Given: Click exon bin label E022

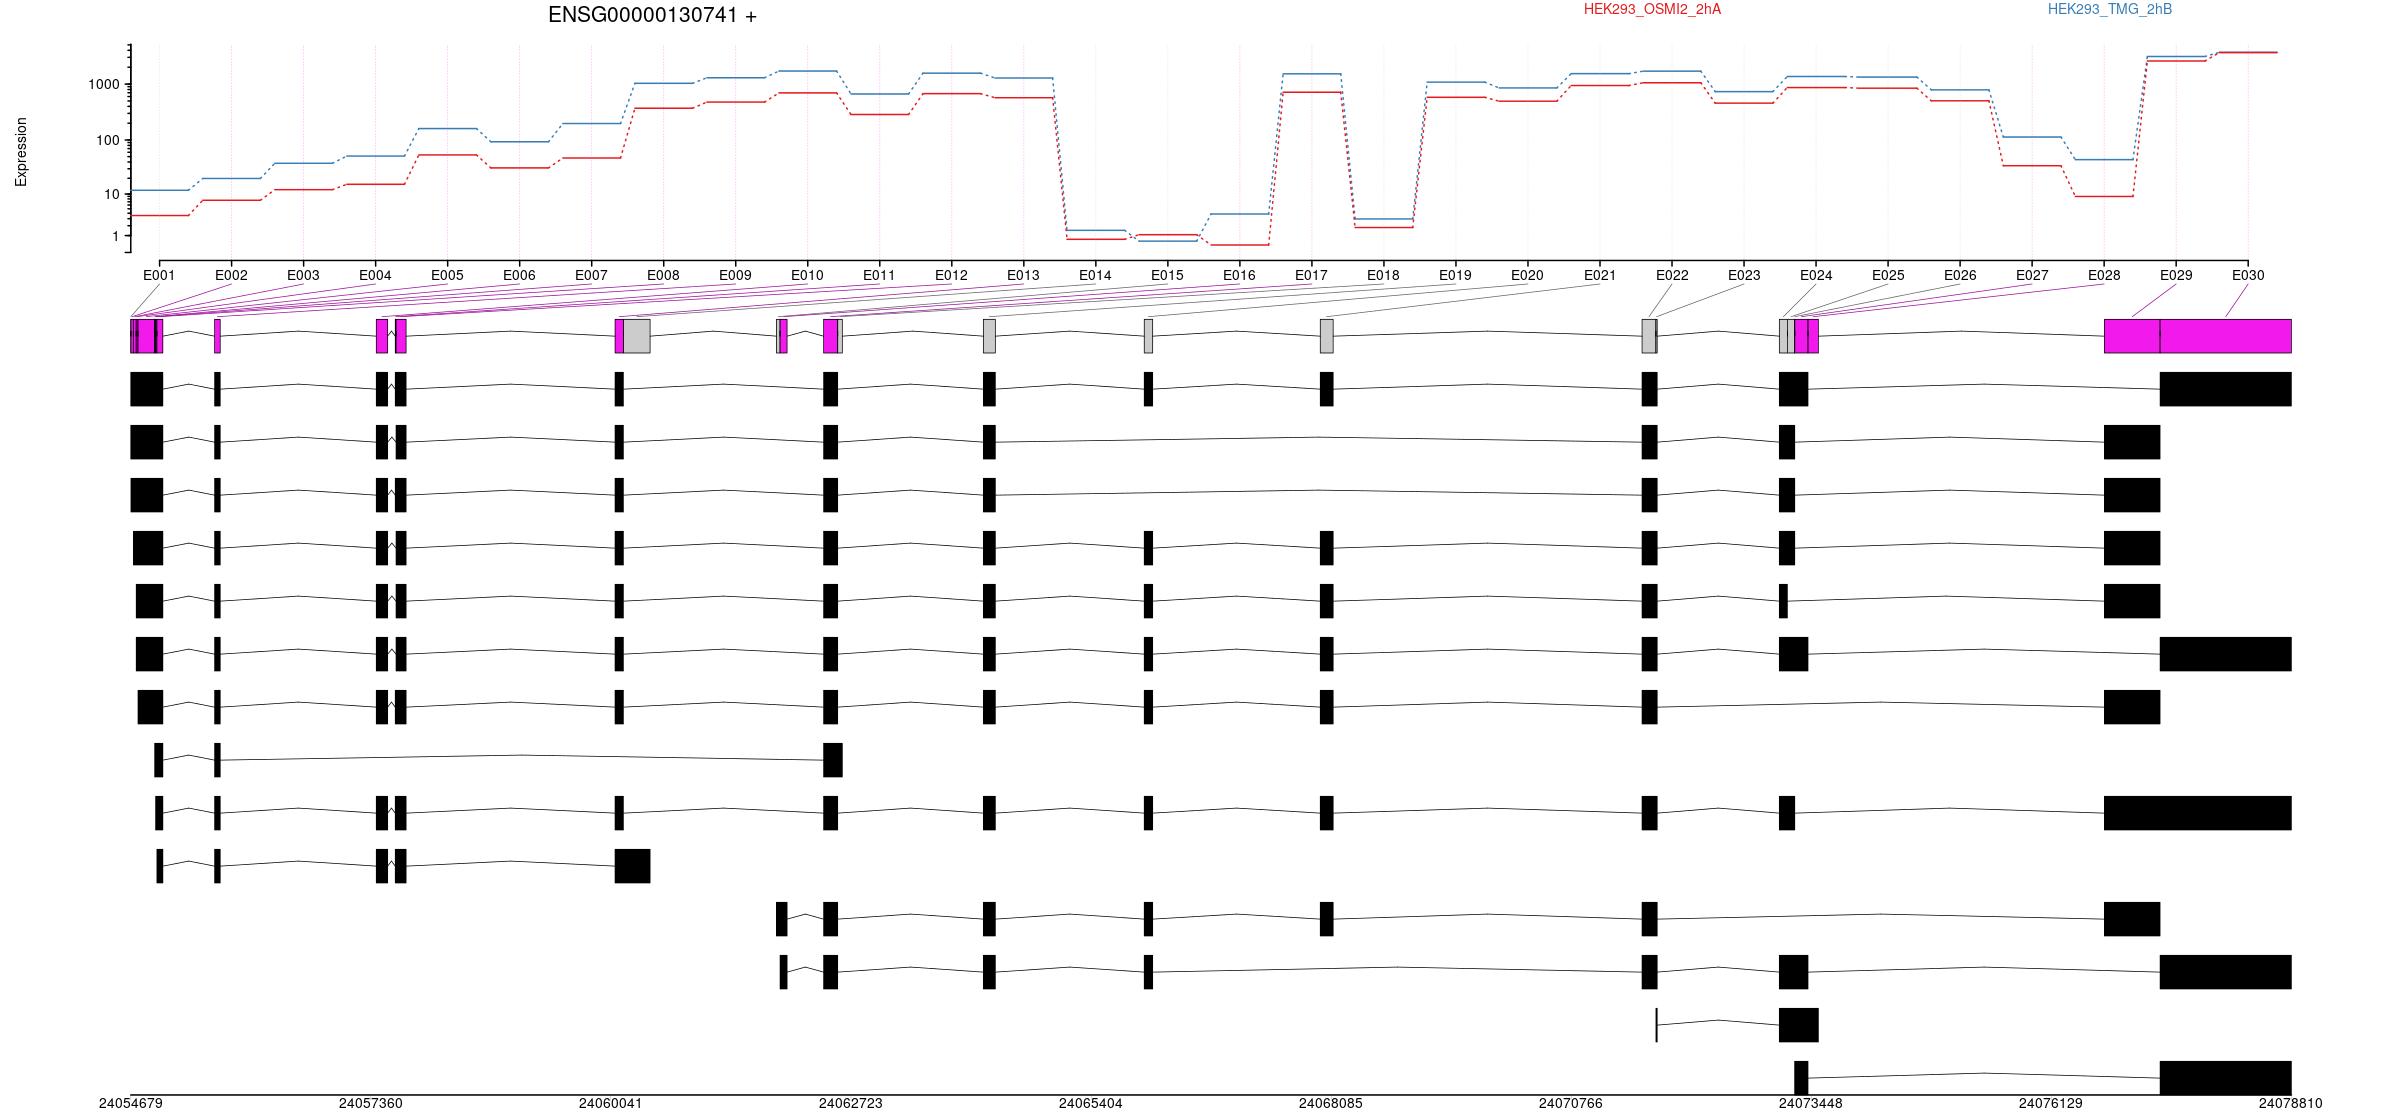Looking at the screenshot, I should pos(1672,275).
